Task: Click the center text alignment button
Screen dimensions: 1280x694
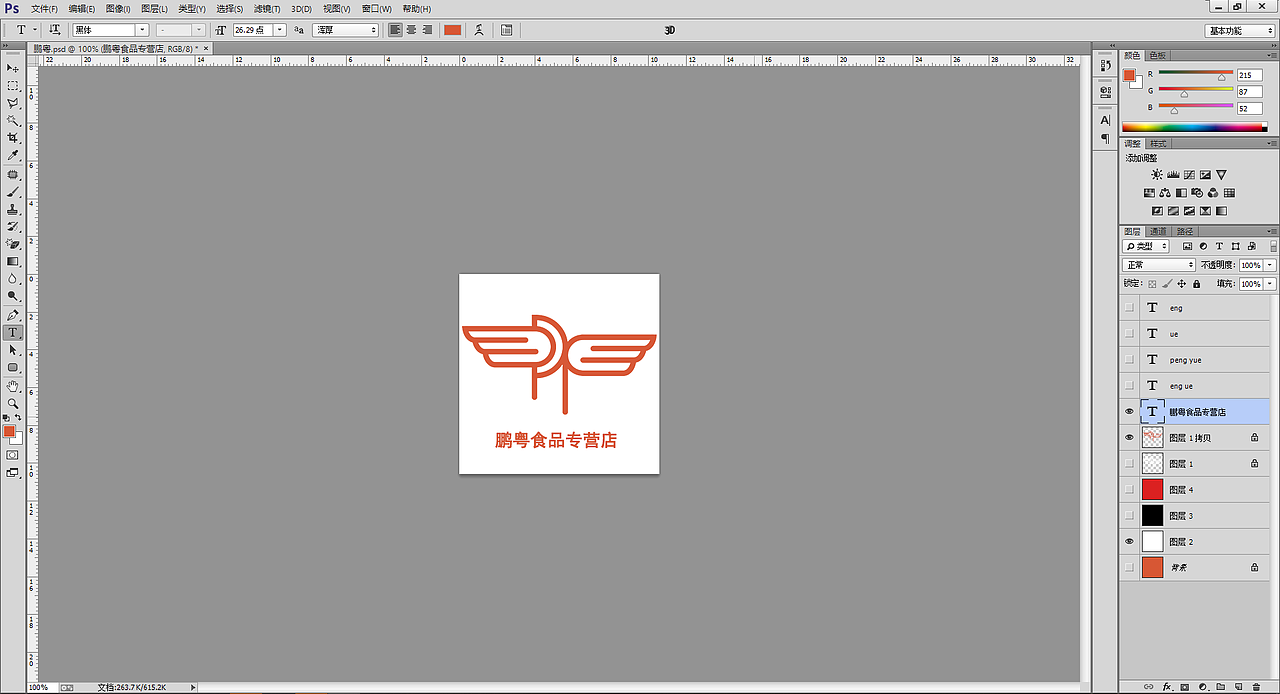Action: (x=409, y=30)
